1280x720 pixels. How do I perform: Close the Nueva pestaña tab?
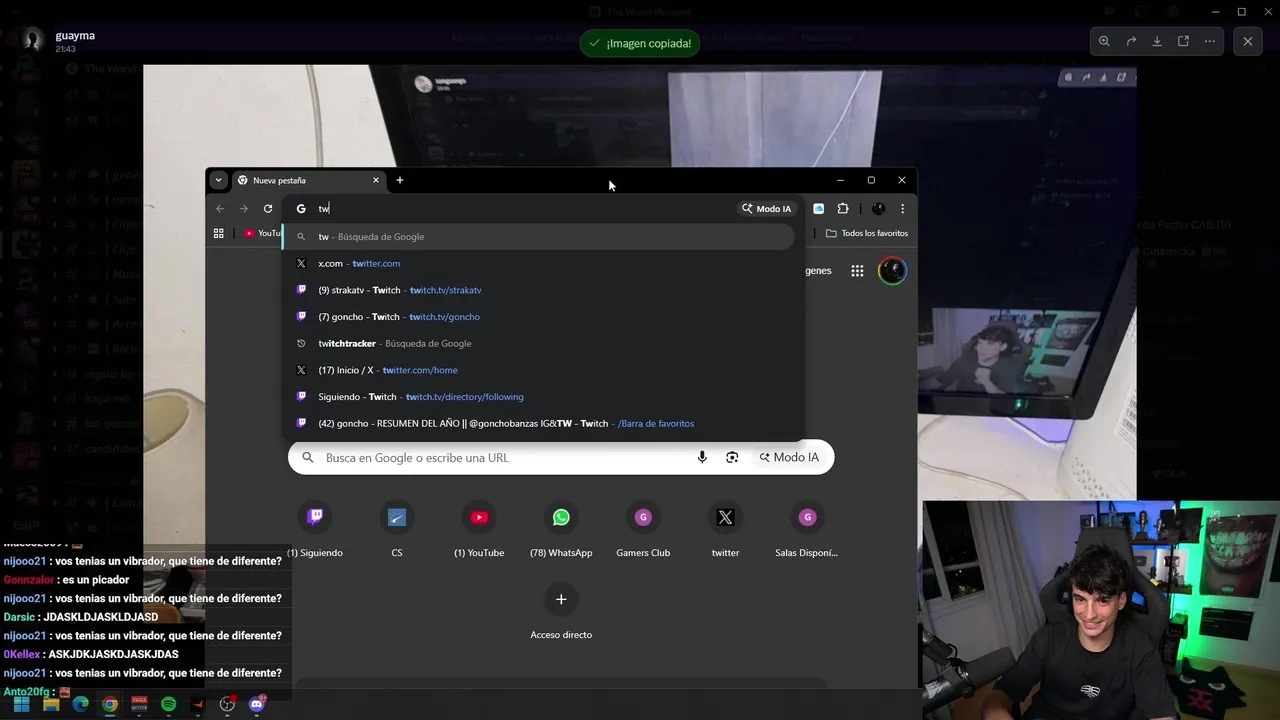pyautogui.click(x=376, y=180)
